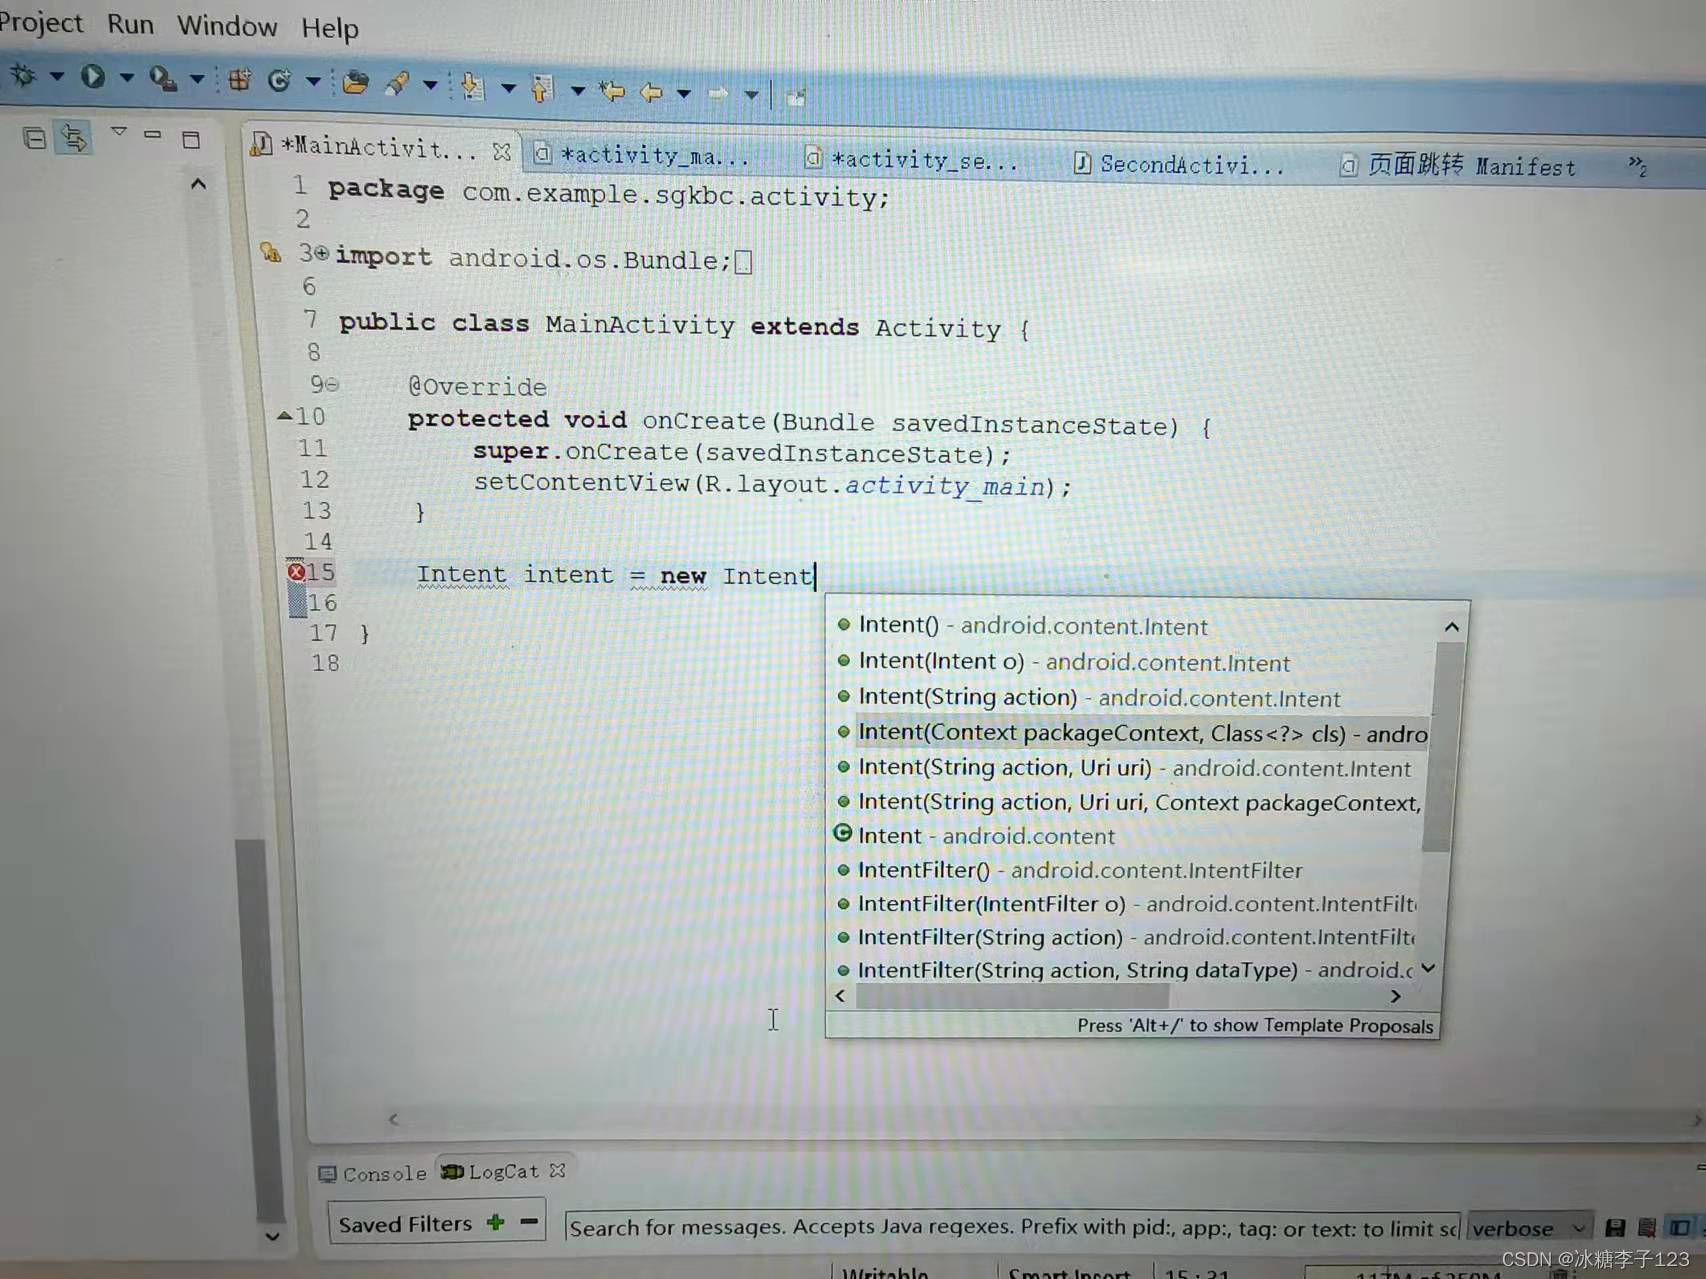The image size is (1706, 1279).
Task: Click the LogCat clear log icon
Action: coord(1647,1227)
